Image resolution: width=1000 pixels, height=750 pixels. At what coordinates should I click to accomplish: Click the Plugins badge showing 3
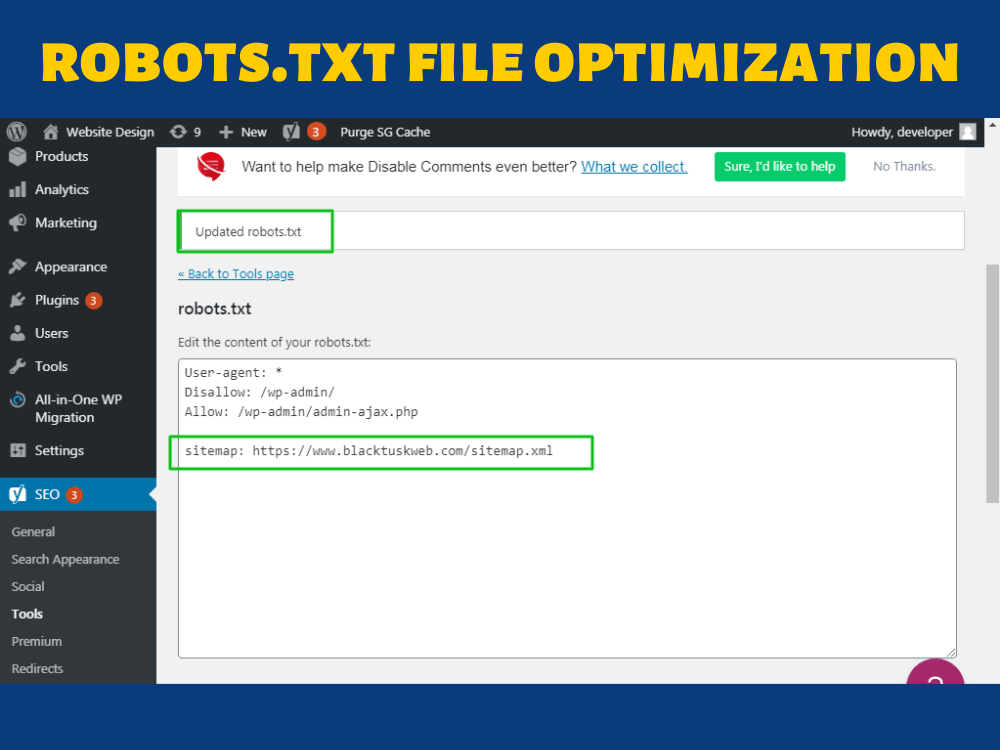coord(93,300)
